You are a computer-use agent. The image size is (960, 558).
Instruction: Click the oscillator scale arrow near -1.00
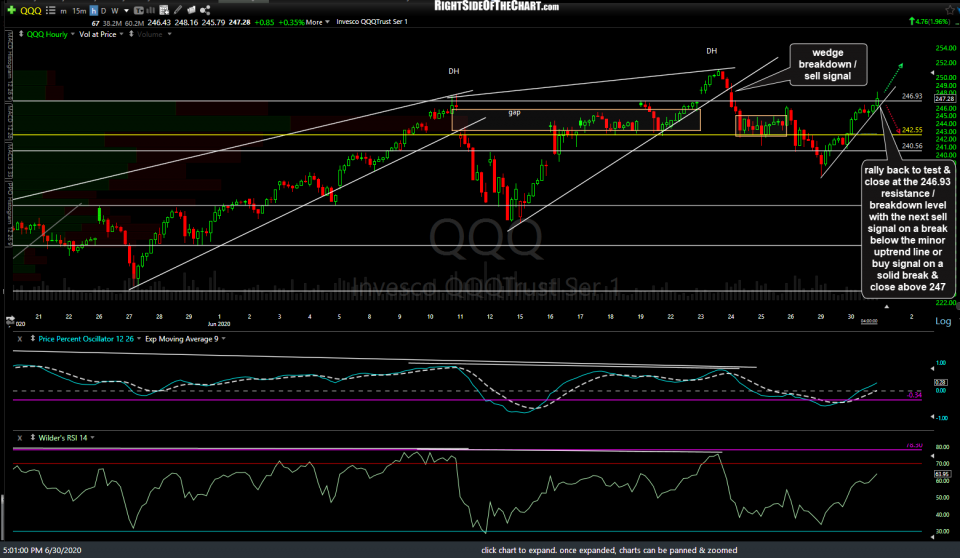932,417
